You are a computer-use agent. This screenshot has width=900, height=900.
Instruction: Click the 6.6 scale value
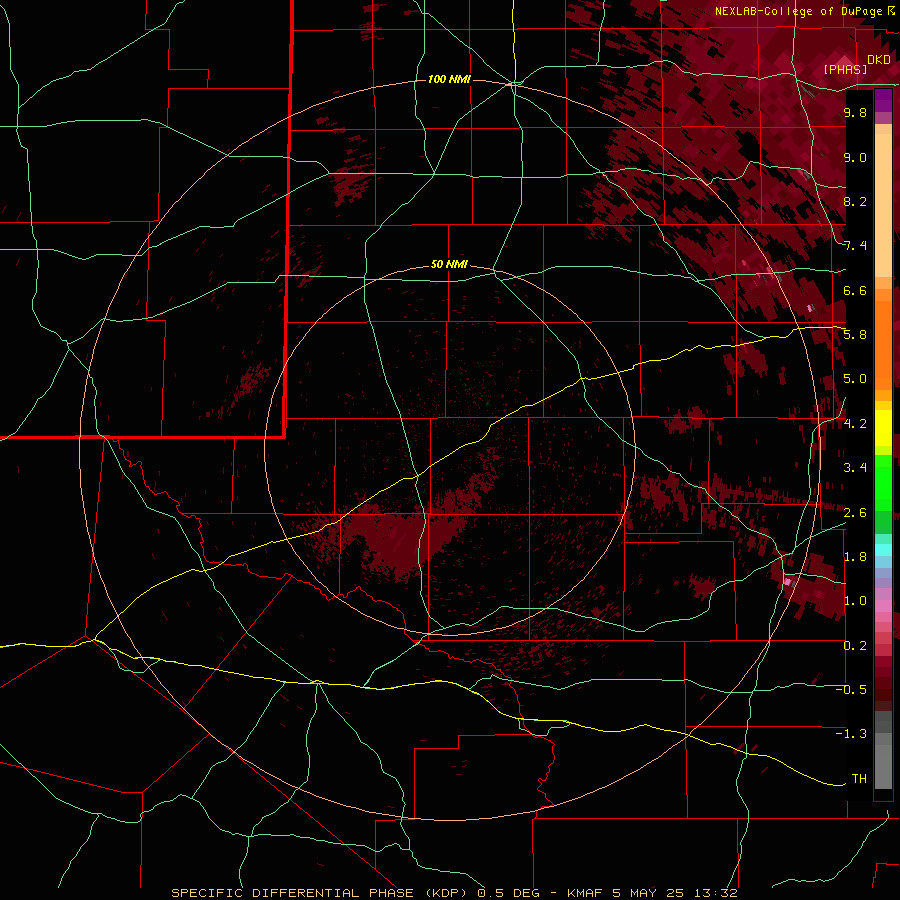(x=855, y=290)
